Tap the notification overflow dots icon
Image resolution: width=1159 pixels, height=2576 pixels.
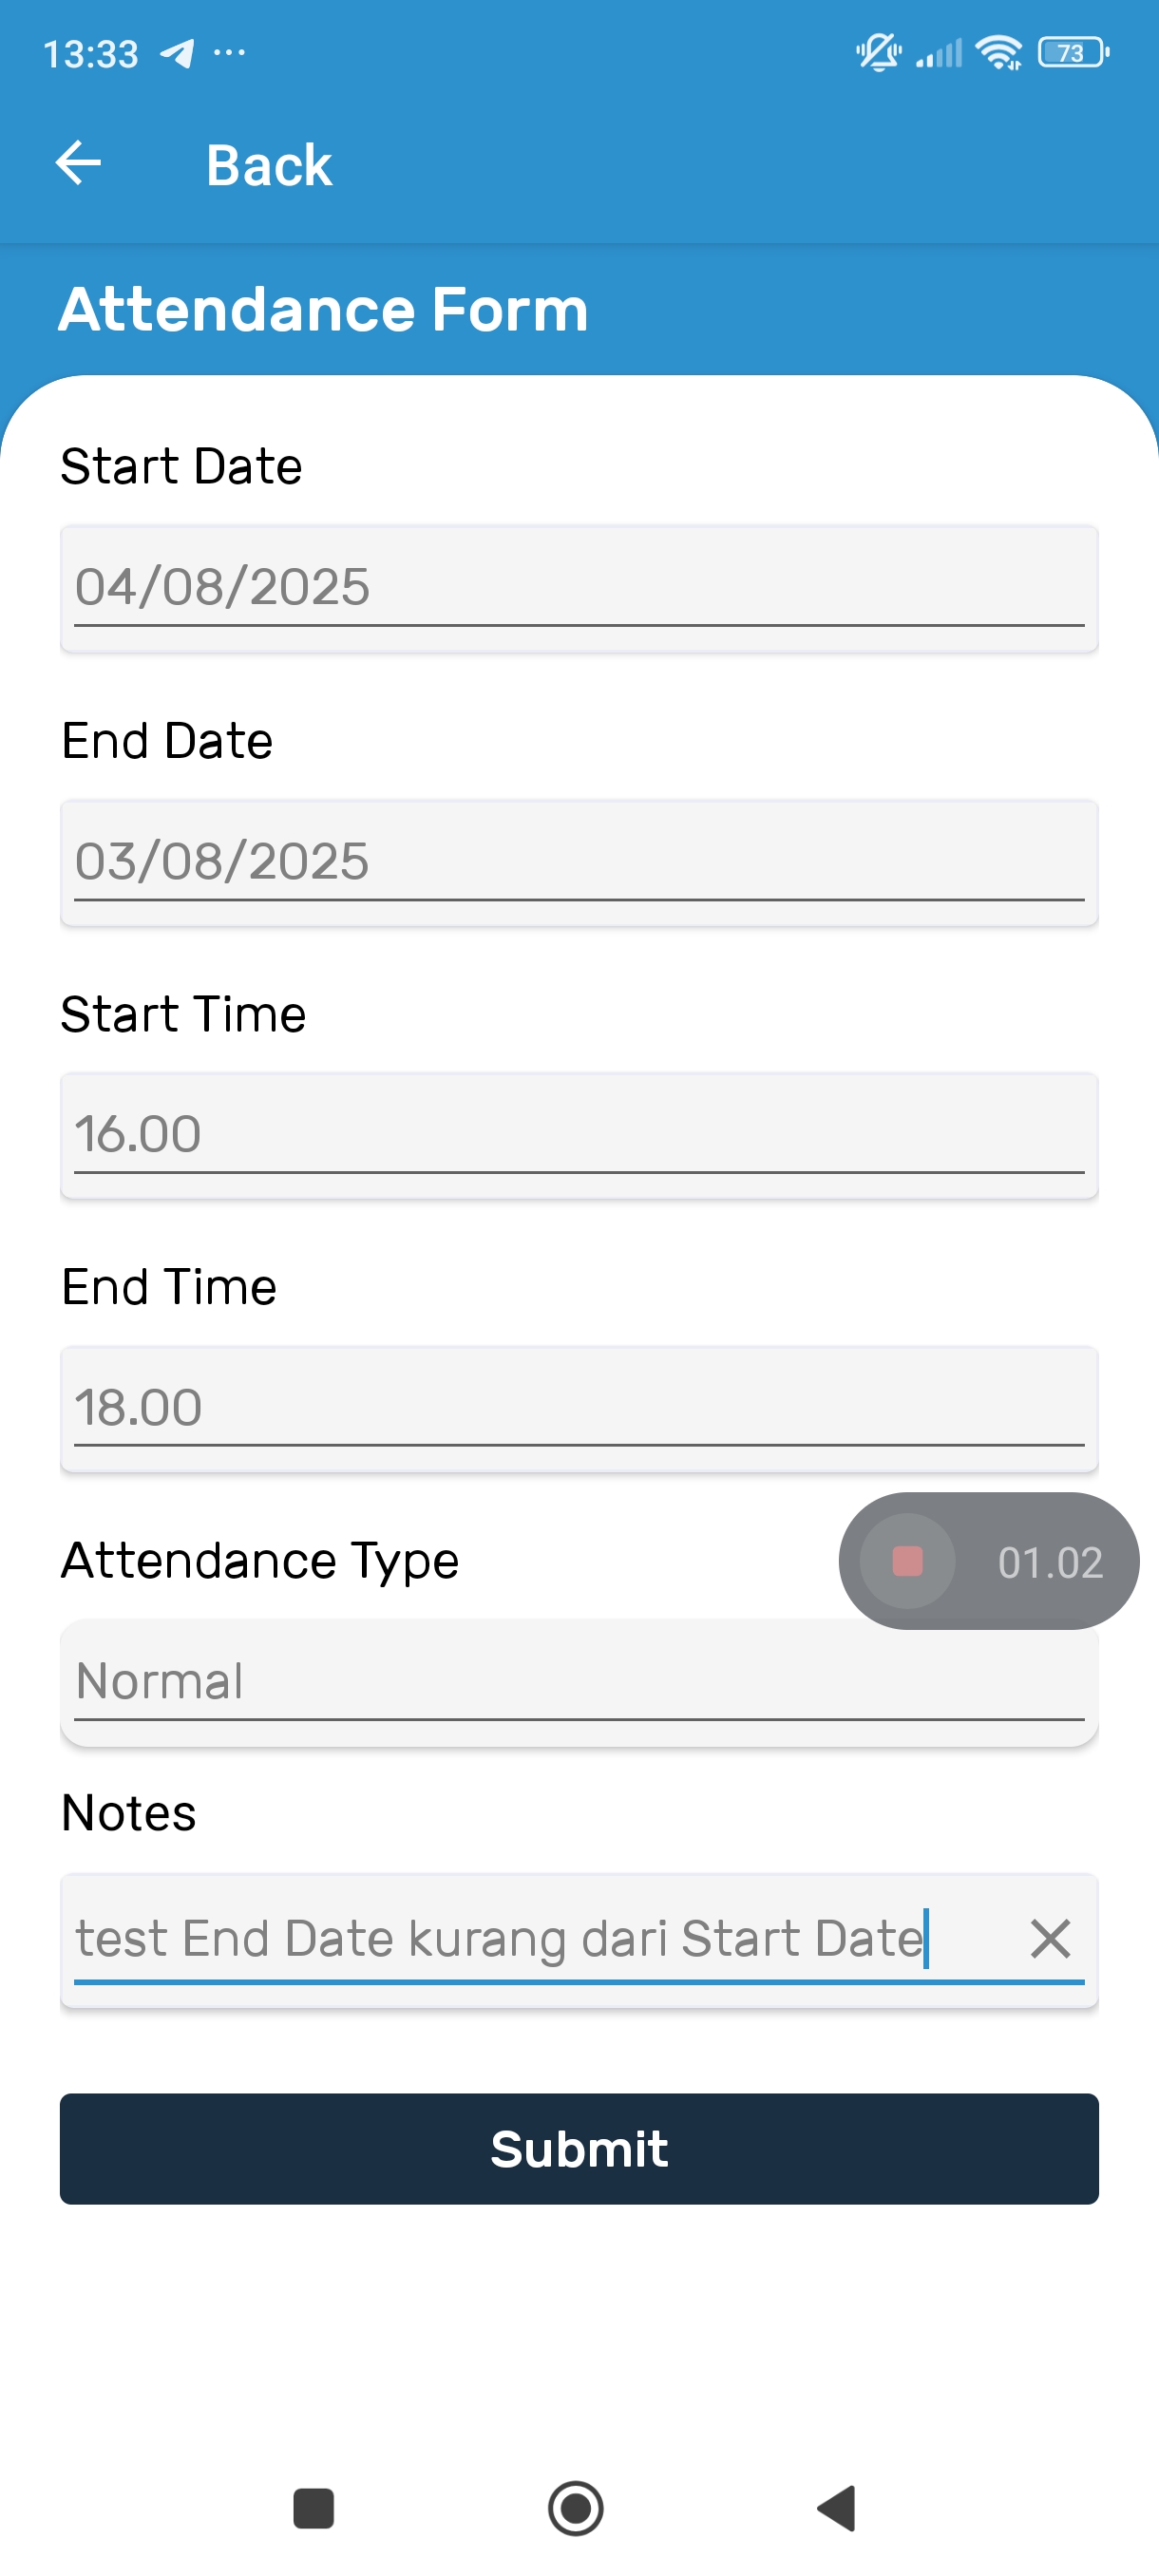(229, 52)
